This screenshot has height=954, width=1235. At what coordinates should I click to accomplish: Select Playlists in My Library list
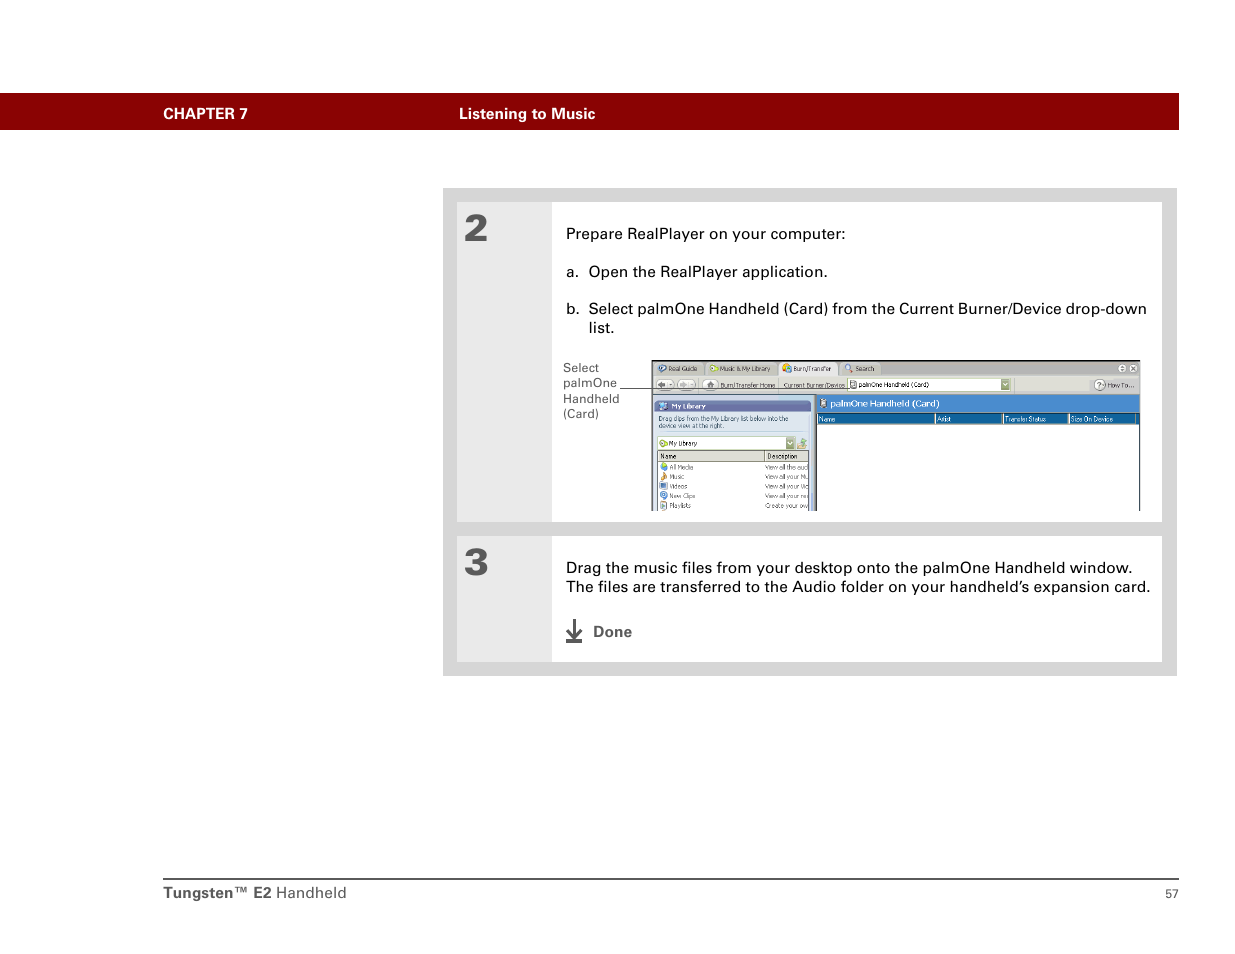tap(675, 506)
